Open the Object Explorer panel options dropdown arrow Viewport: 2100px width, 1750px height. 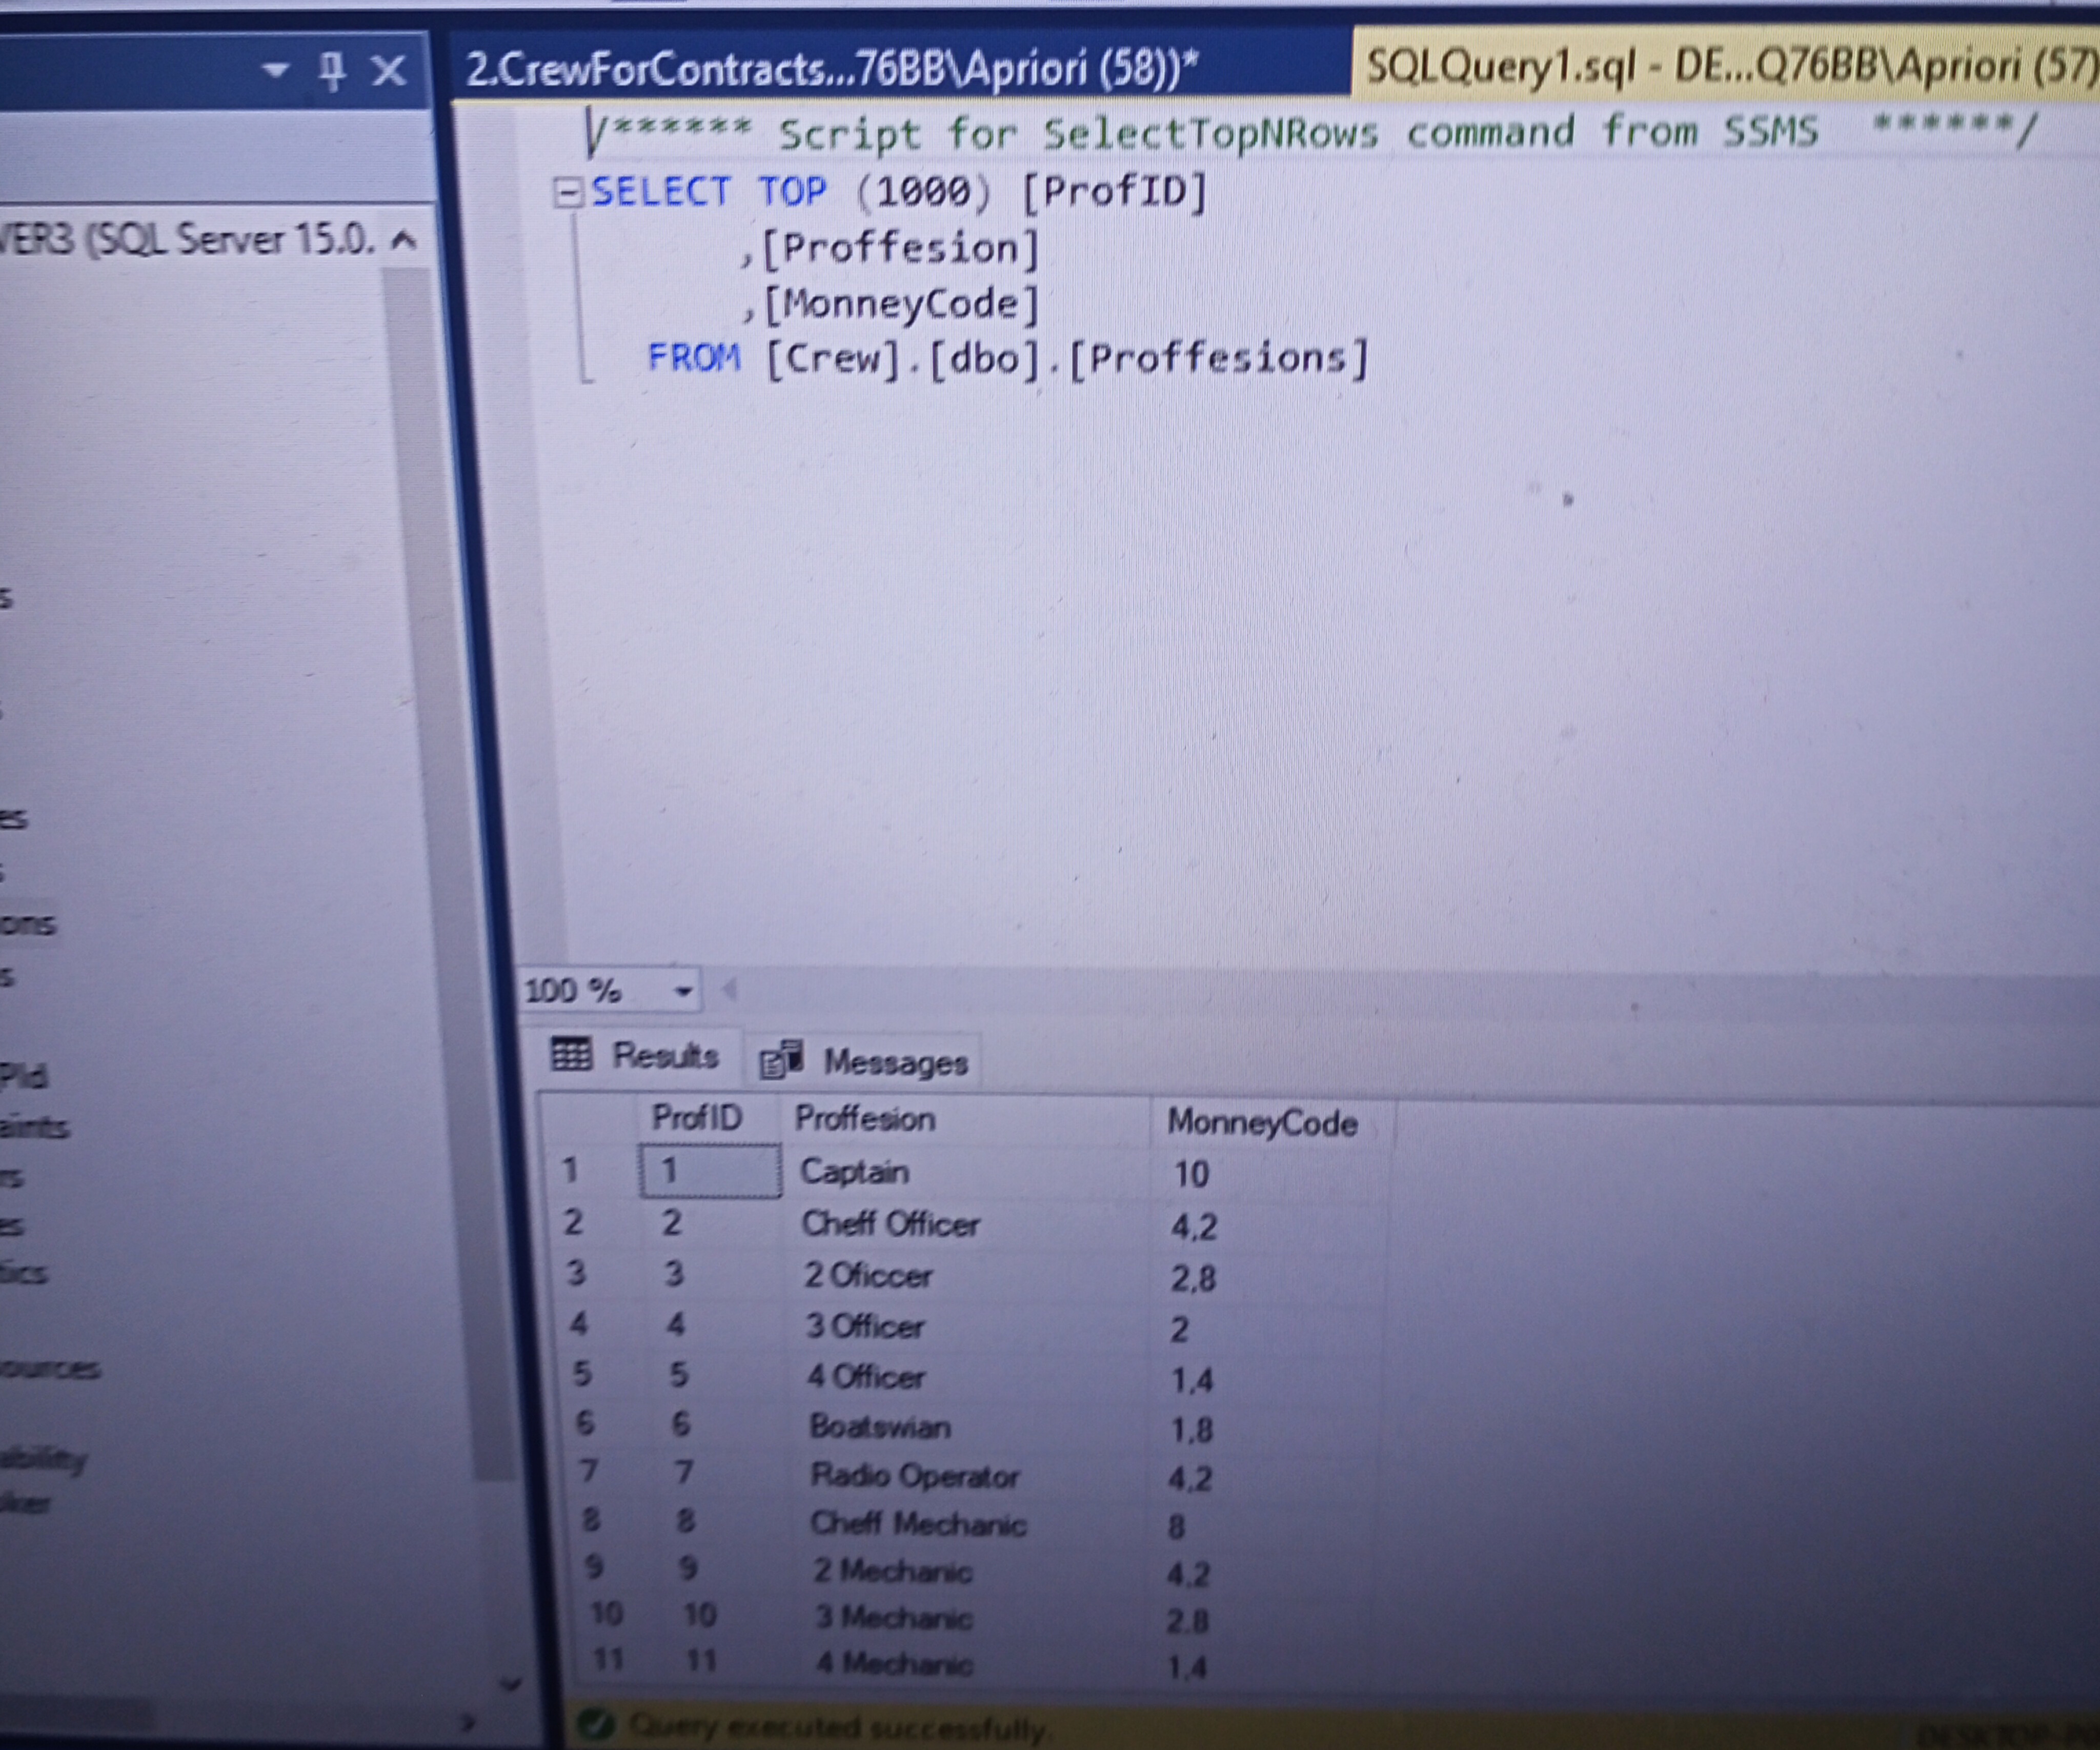click(x=274, y=70)
